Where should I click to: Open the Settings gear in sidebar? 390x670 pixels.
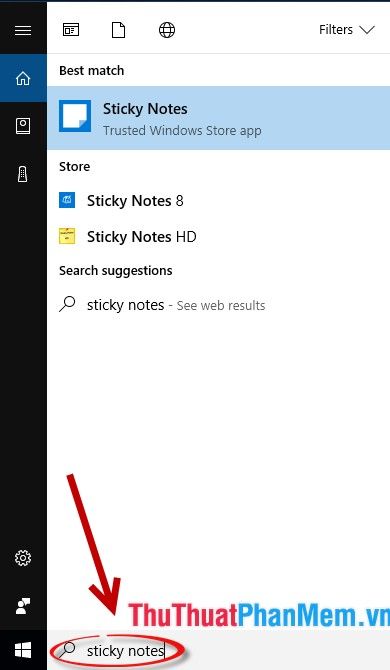pyautogui.click(x=23, y=558)
